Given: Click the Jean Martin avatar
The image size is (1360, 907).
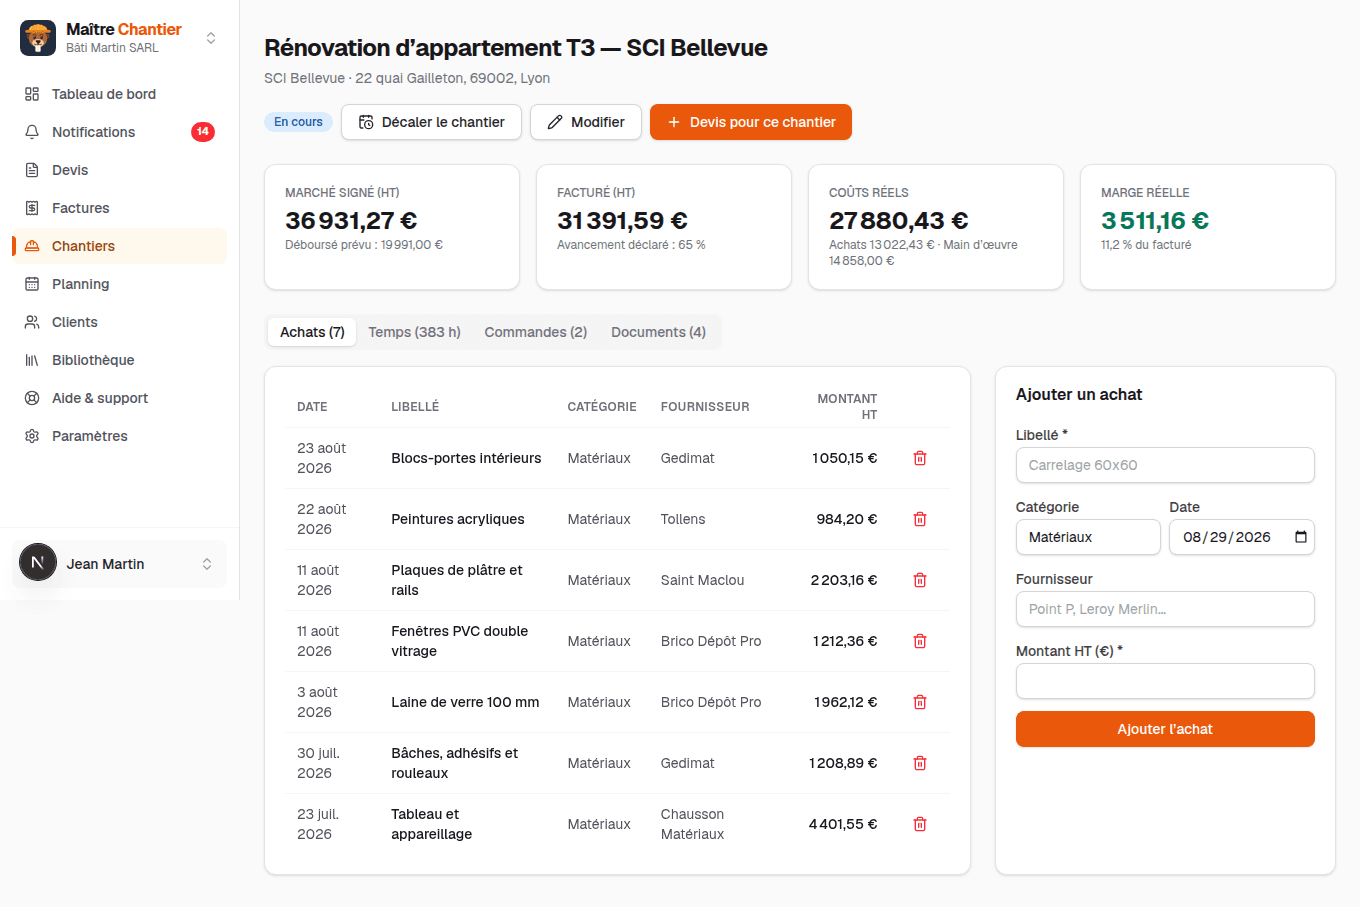Looking at the screenshot, I should click(x=38, y=563).
